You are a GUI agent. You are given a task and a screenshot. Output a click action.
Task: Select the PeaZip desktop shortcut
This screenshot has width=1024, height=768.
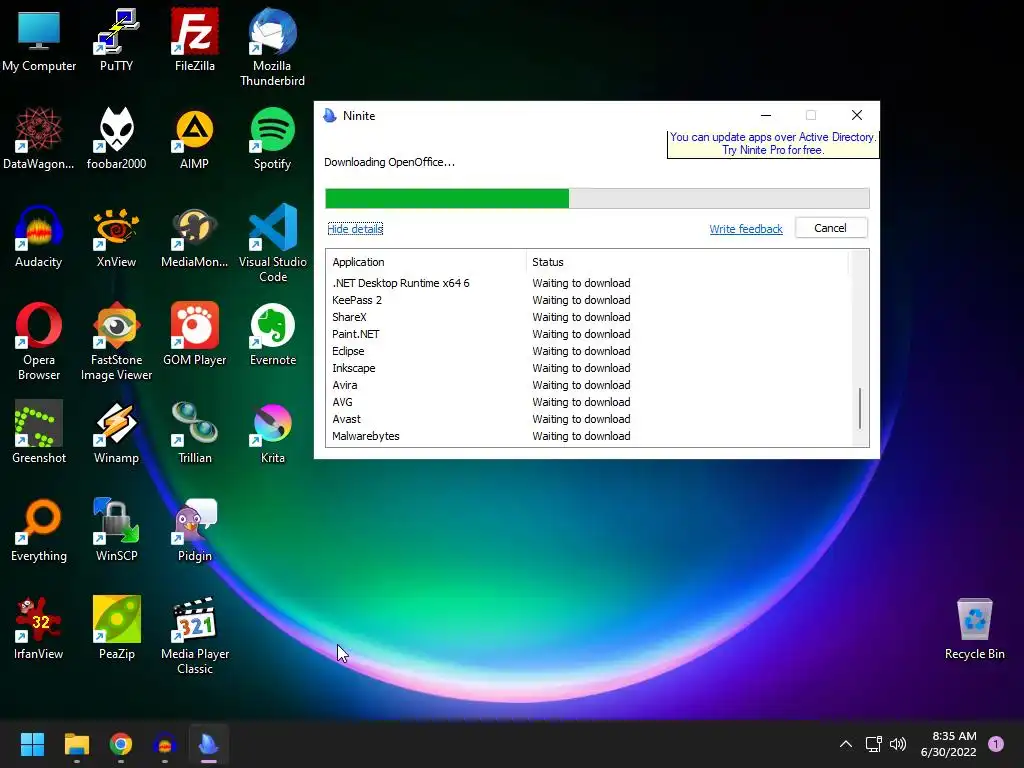pyautogui.click(x=116, y=628)
